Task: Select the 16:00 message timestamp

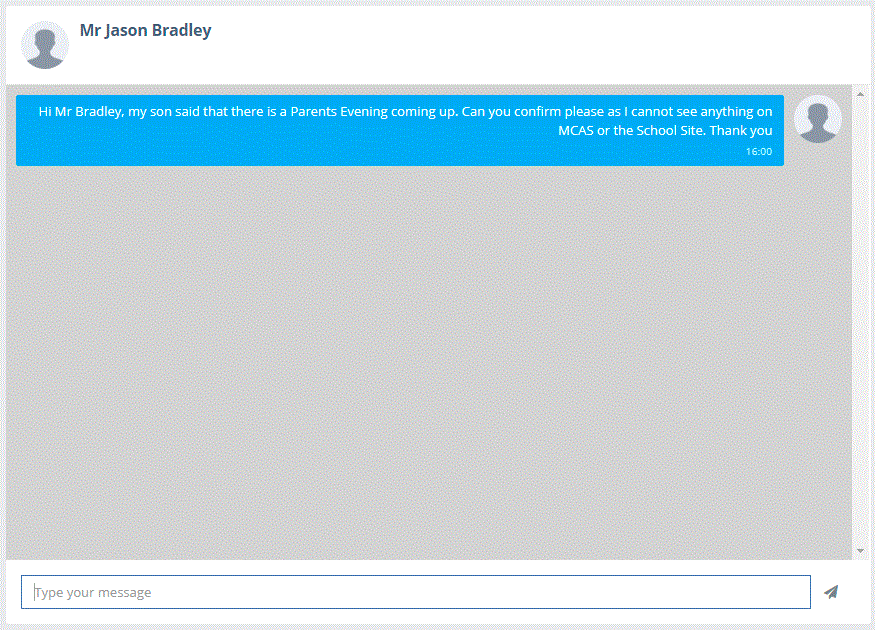Action: coord(759,152)
